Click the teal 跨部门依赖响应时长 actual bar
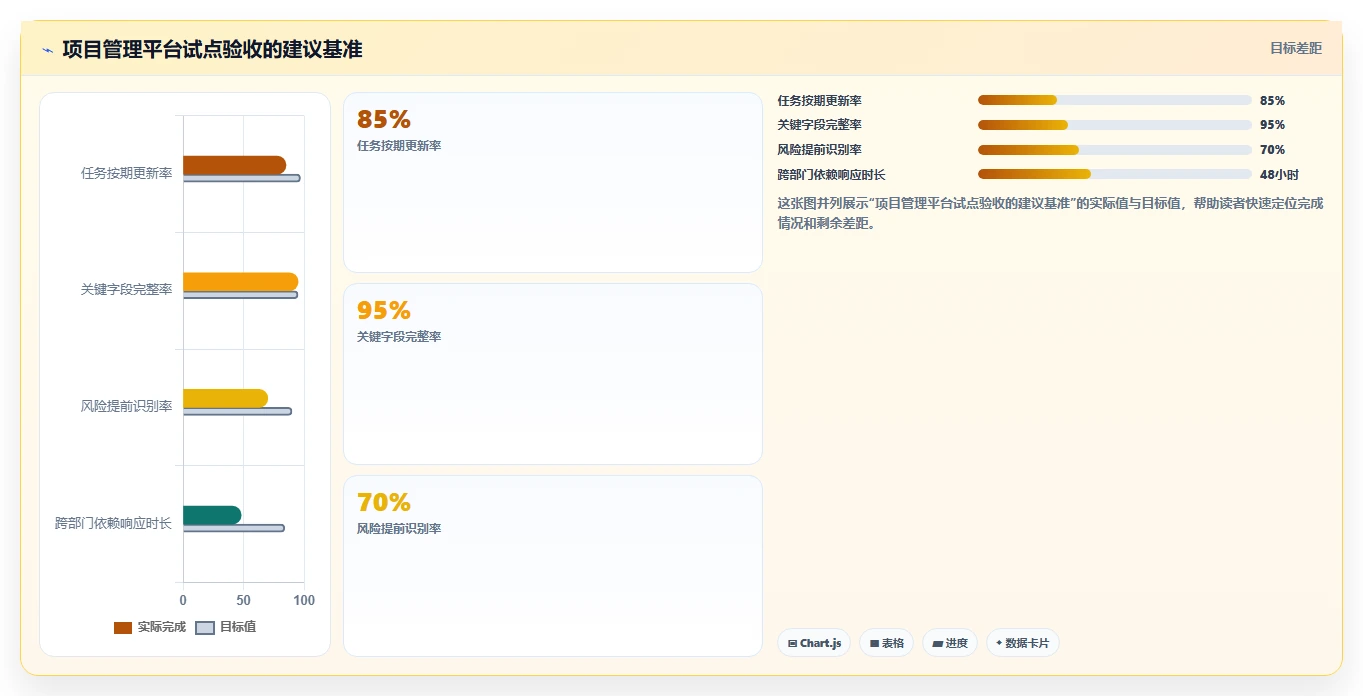1363x696 pixels. [212, 515]
